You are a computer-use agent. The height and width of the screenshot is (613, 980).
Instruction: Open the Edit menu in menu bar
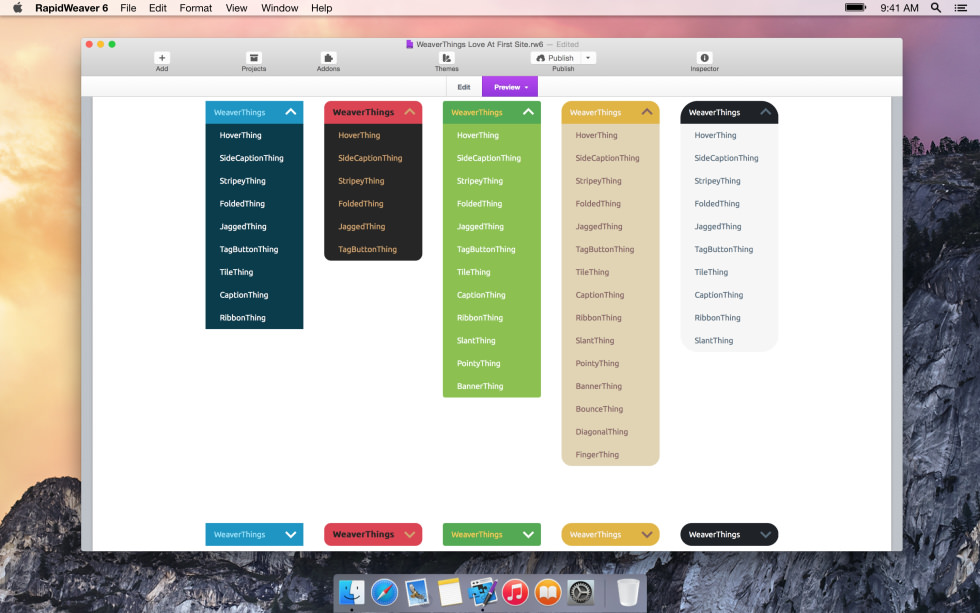(158, 8)
